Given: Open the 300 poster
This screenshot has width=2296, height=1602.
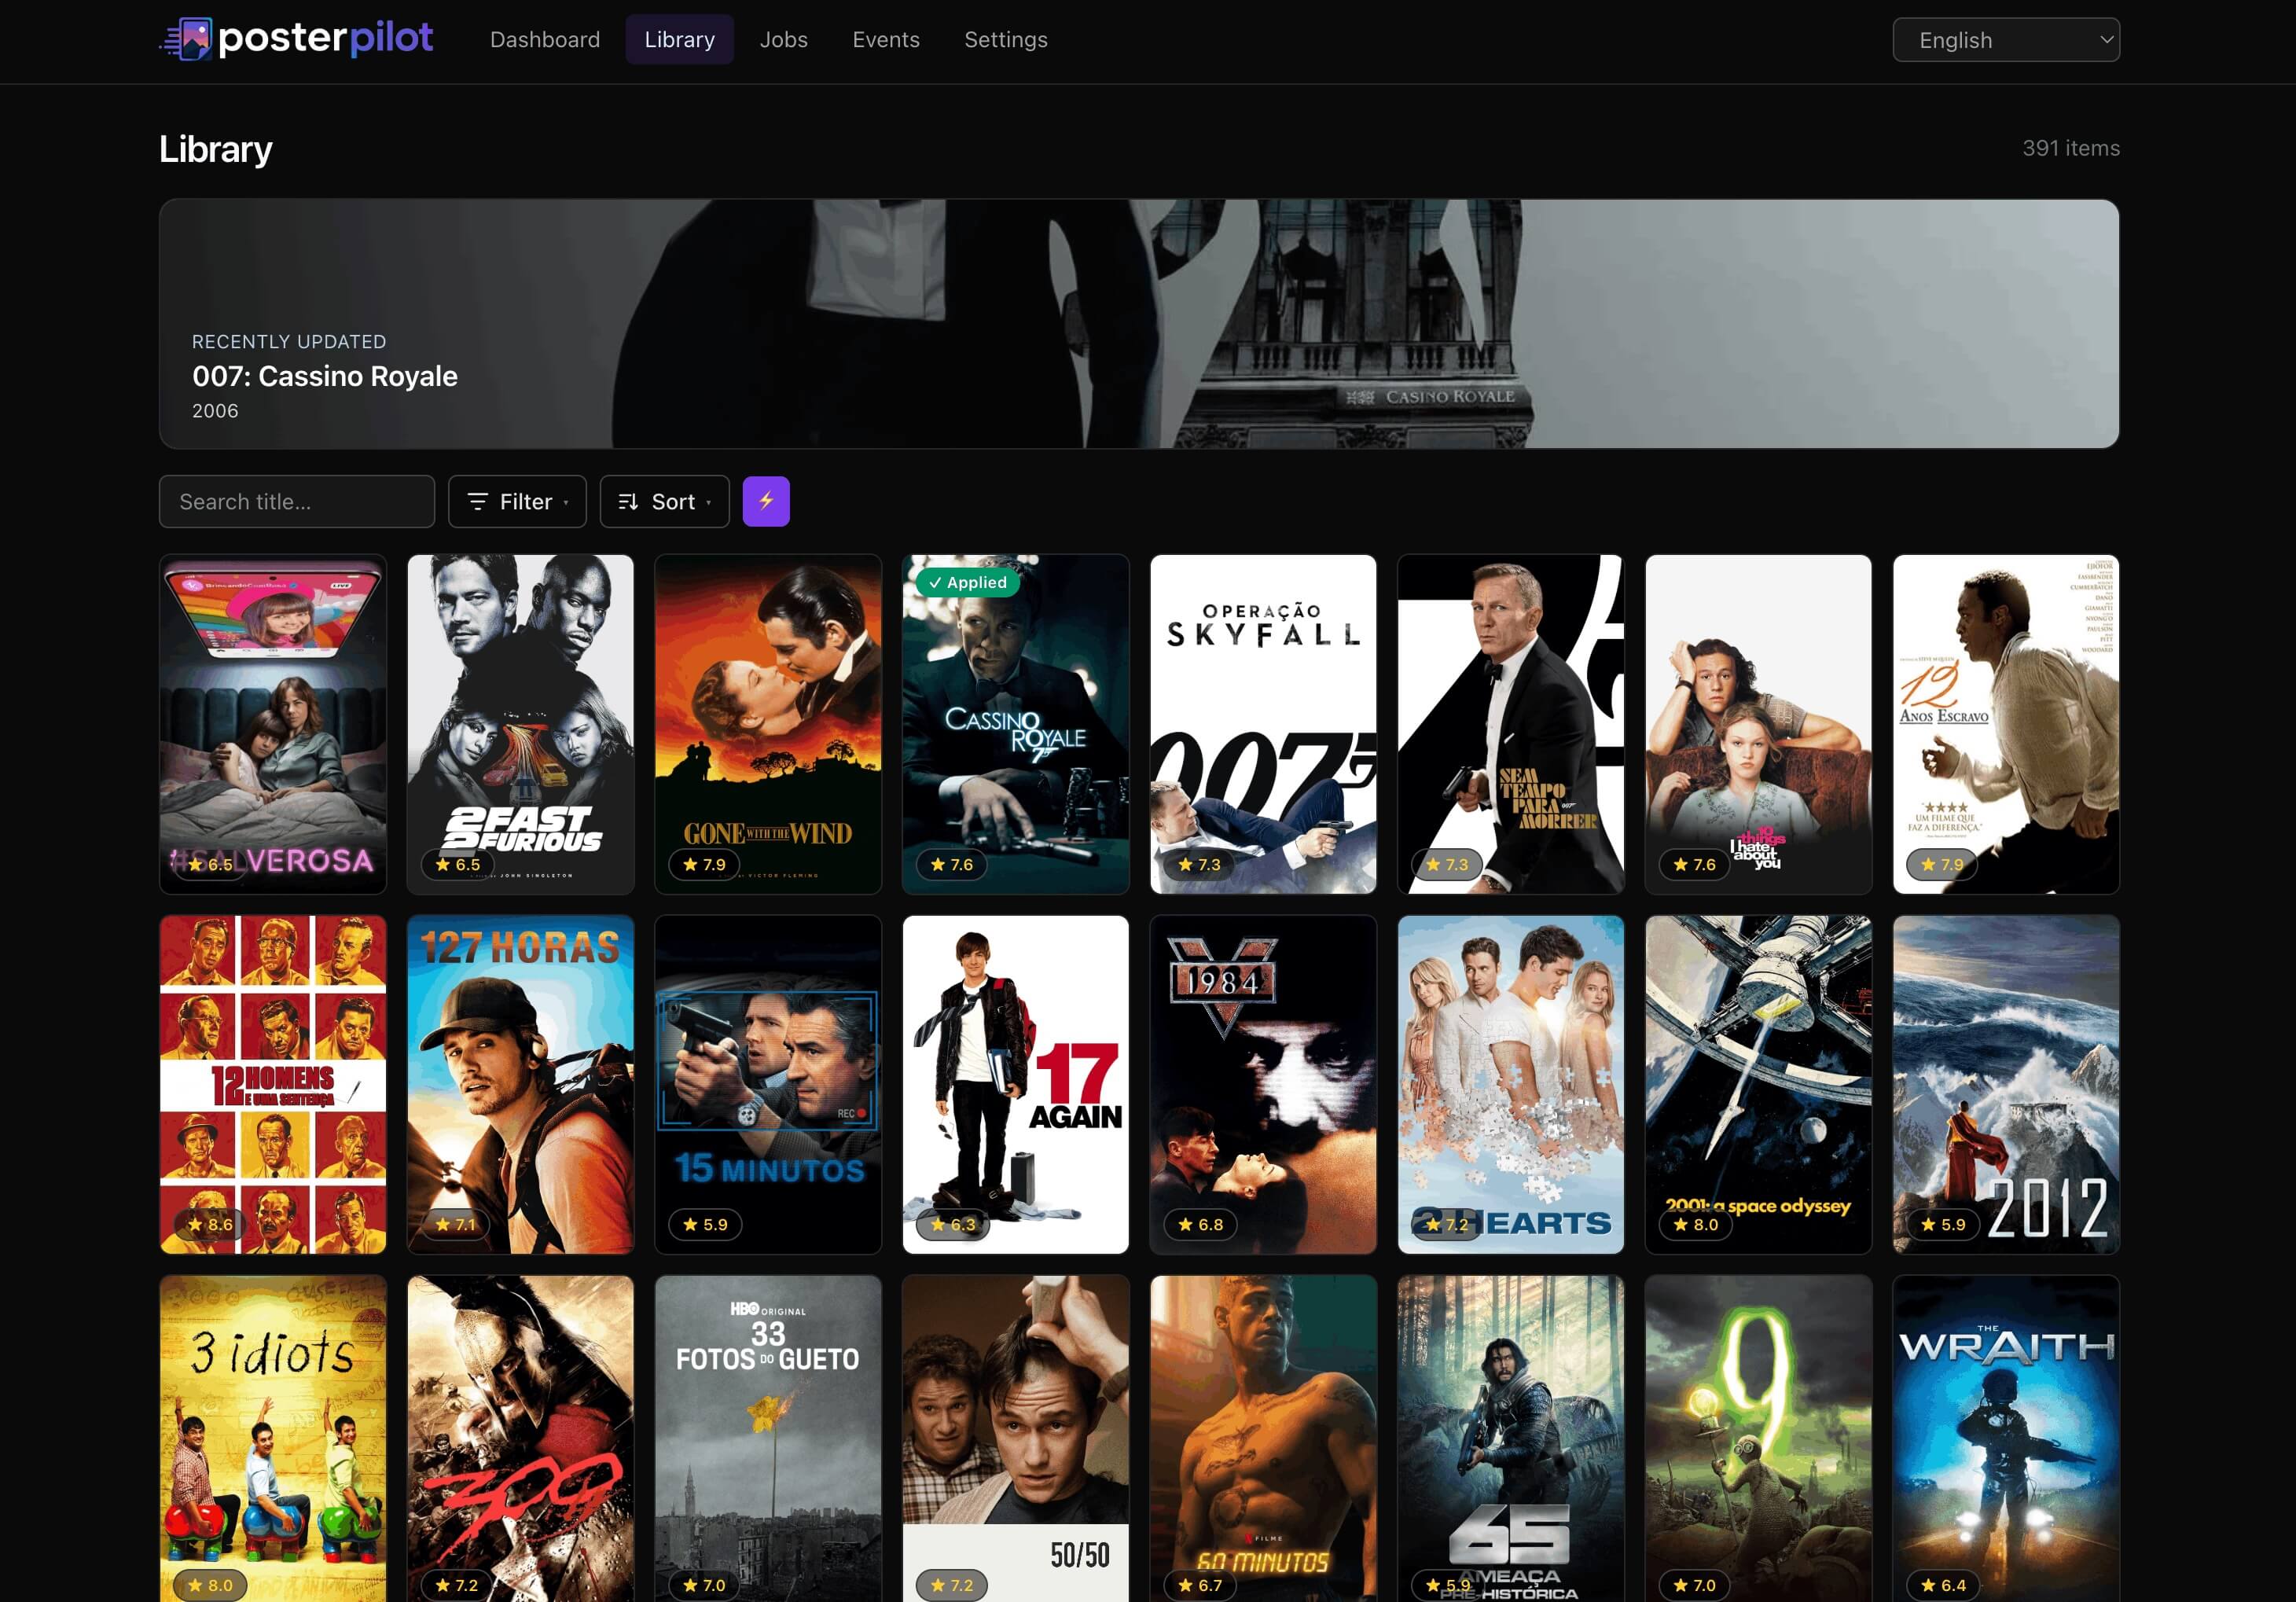Looking at the screenshot, I should (520, 1439).
